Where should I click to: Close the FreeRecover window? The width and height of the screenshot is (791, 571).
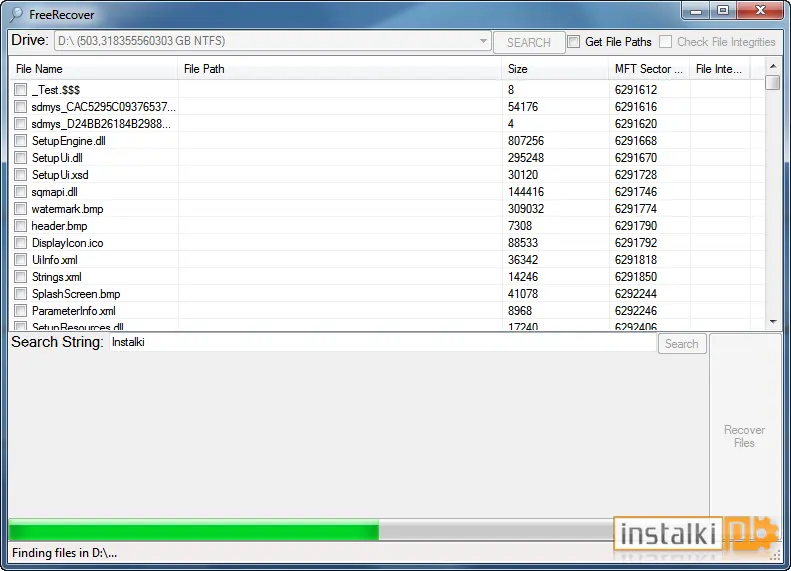click(760, 11)
